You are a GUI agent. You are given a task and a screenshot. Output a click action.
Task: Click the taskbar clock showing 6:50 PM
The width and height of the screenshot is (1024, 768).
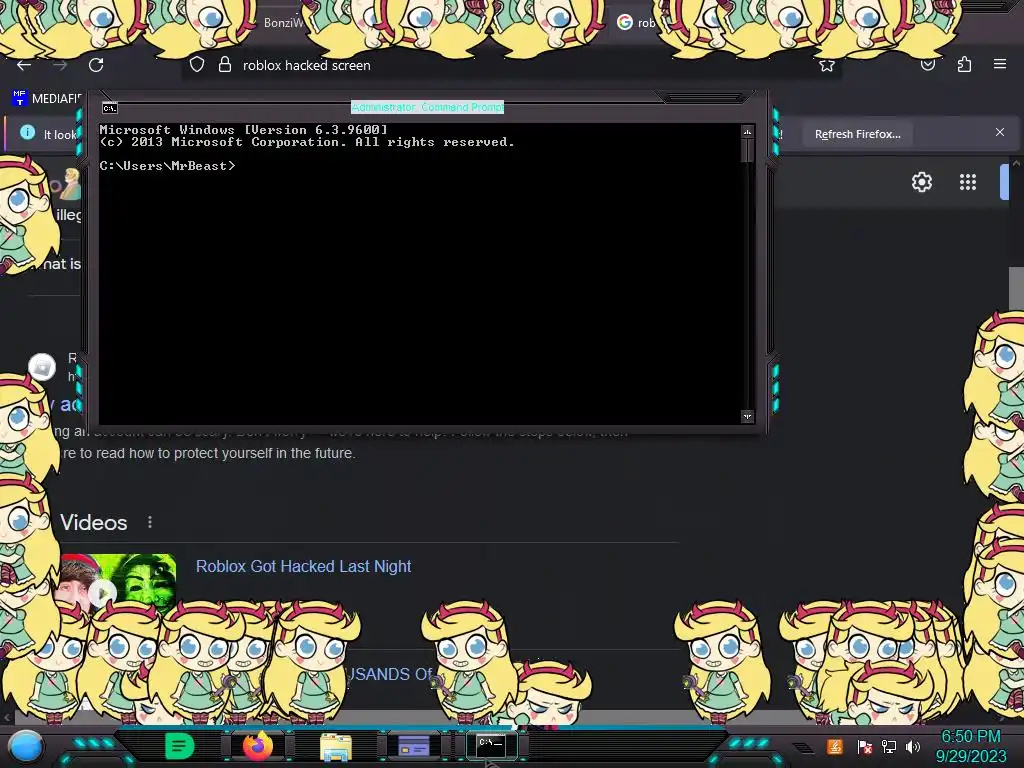point(971,746)
